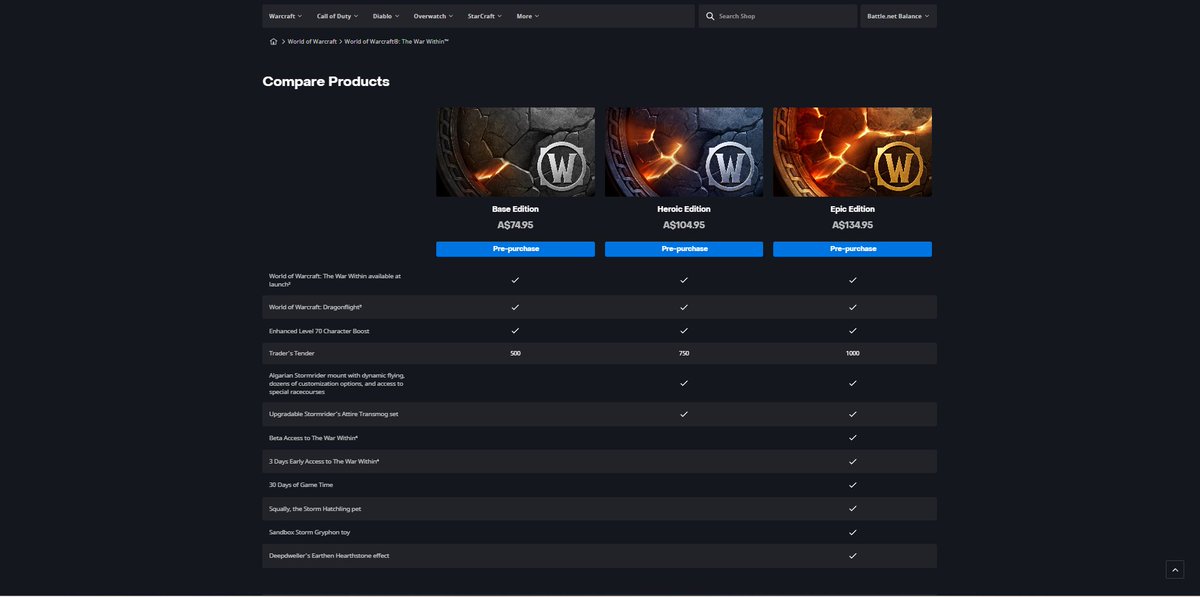Click the Search Shop input field
1200x597 pixels.
pyautogui.click(x=778, y=16)
